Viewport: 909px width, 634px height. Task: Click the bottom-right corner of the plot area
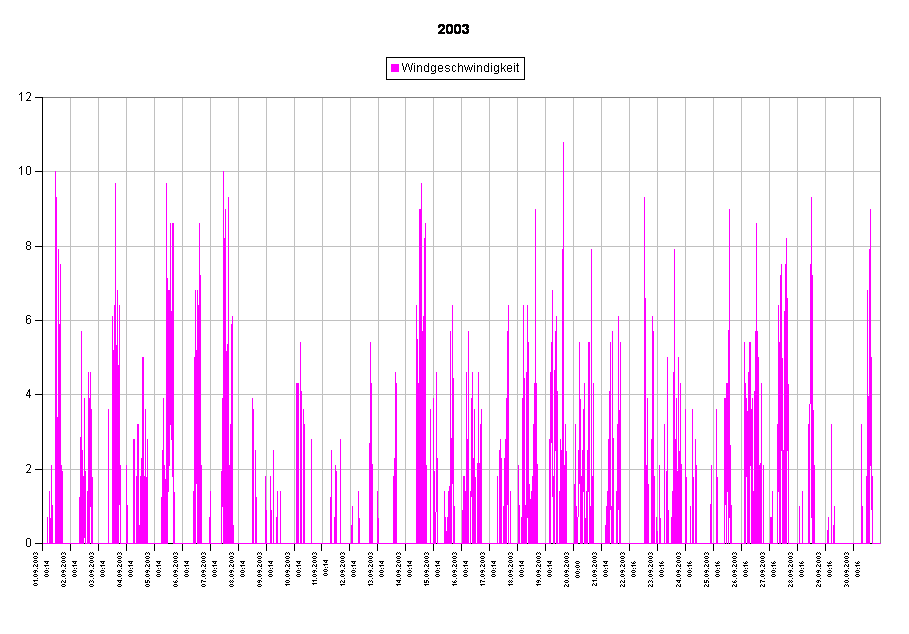(880, 543)
